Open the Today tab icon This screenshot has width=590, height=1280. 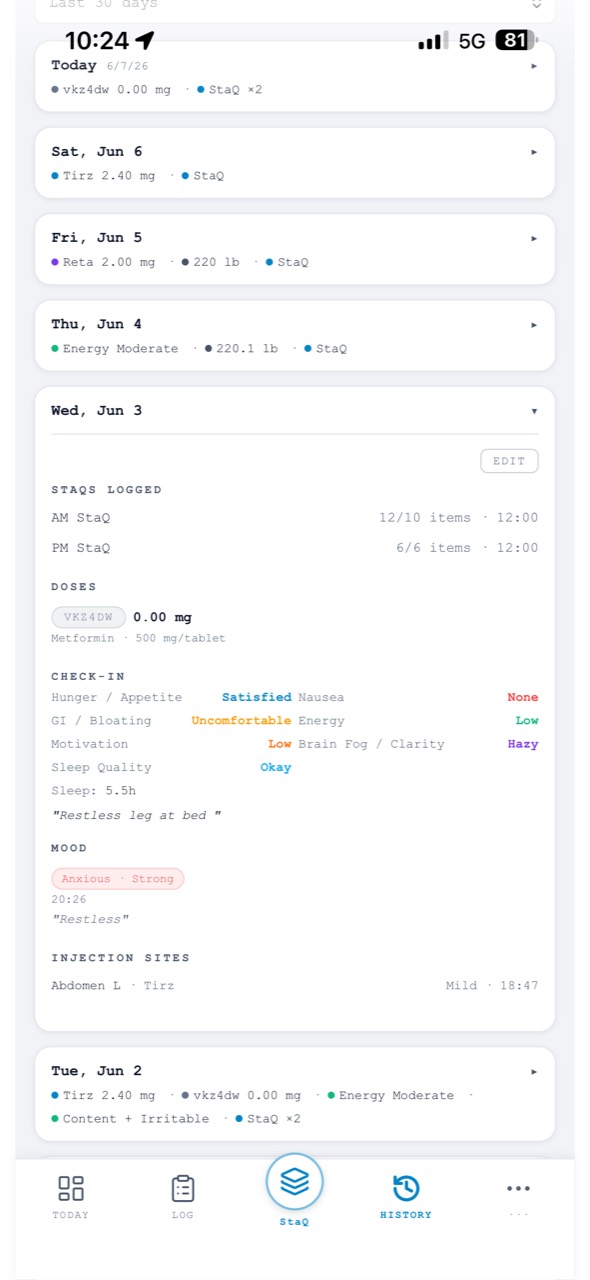click(x=71, y=1188)
